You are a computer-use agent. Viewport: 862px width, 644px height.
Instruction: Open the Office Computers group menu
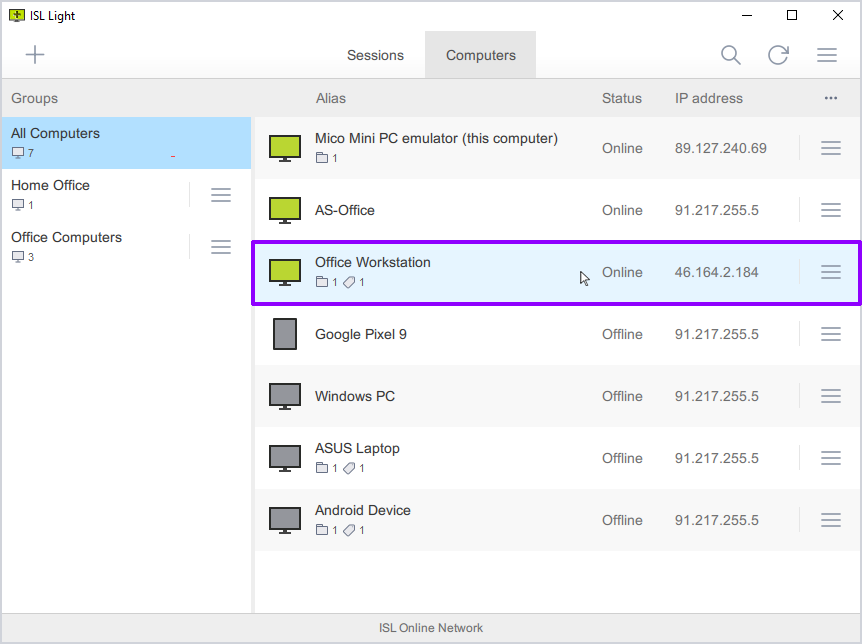click(x=221, y=247)
